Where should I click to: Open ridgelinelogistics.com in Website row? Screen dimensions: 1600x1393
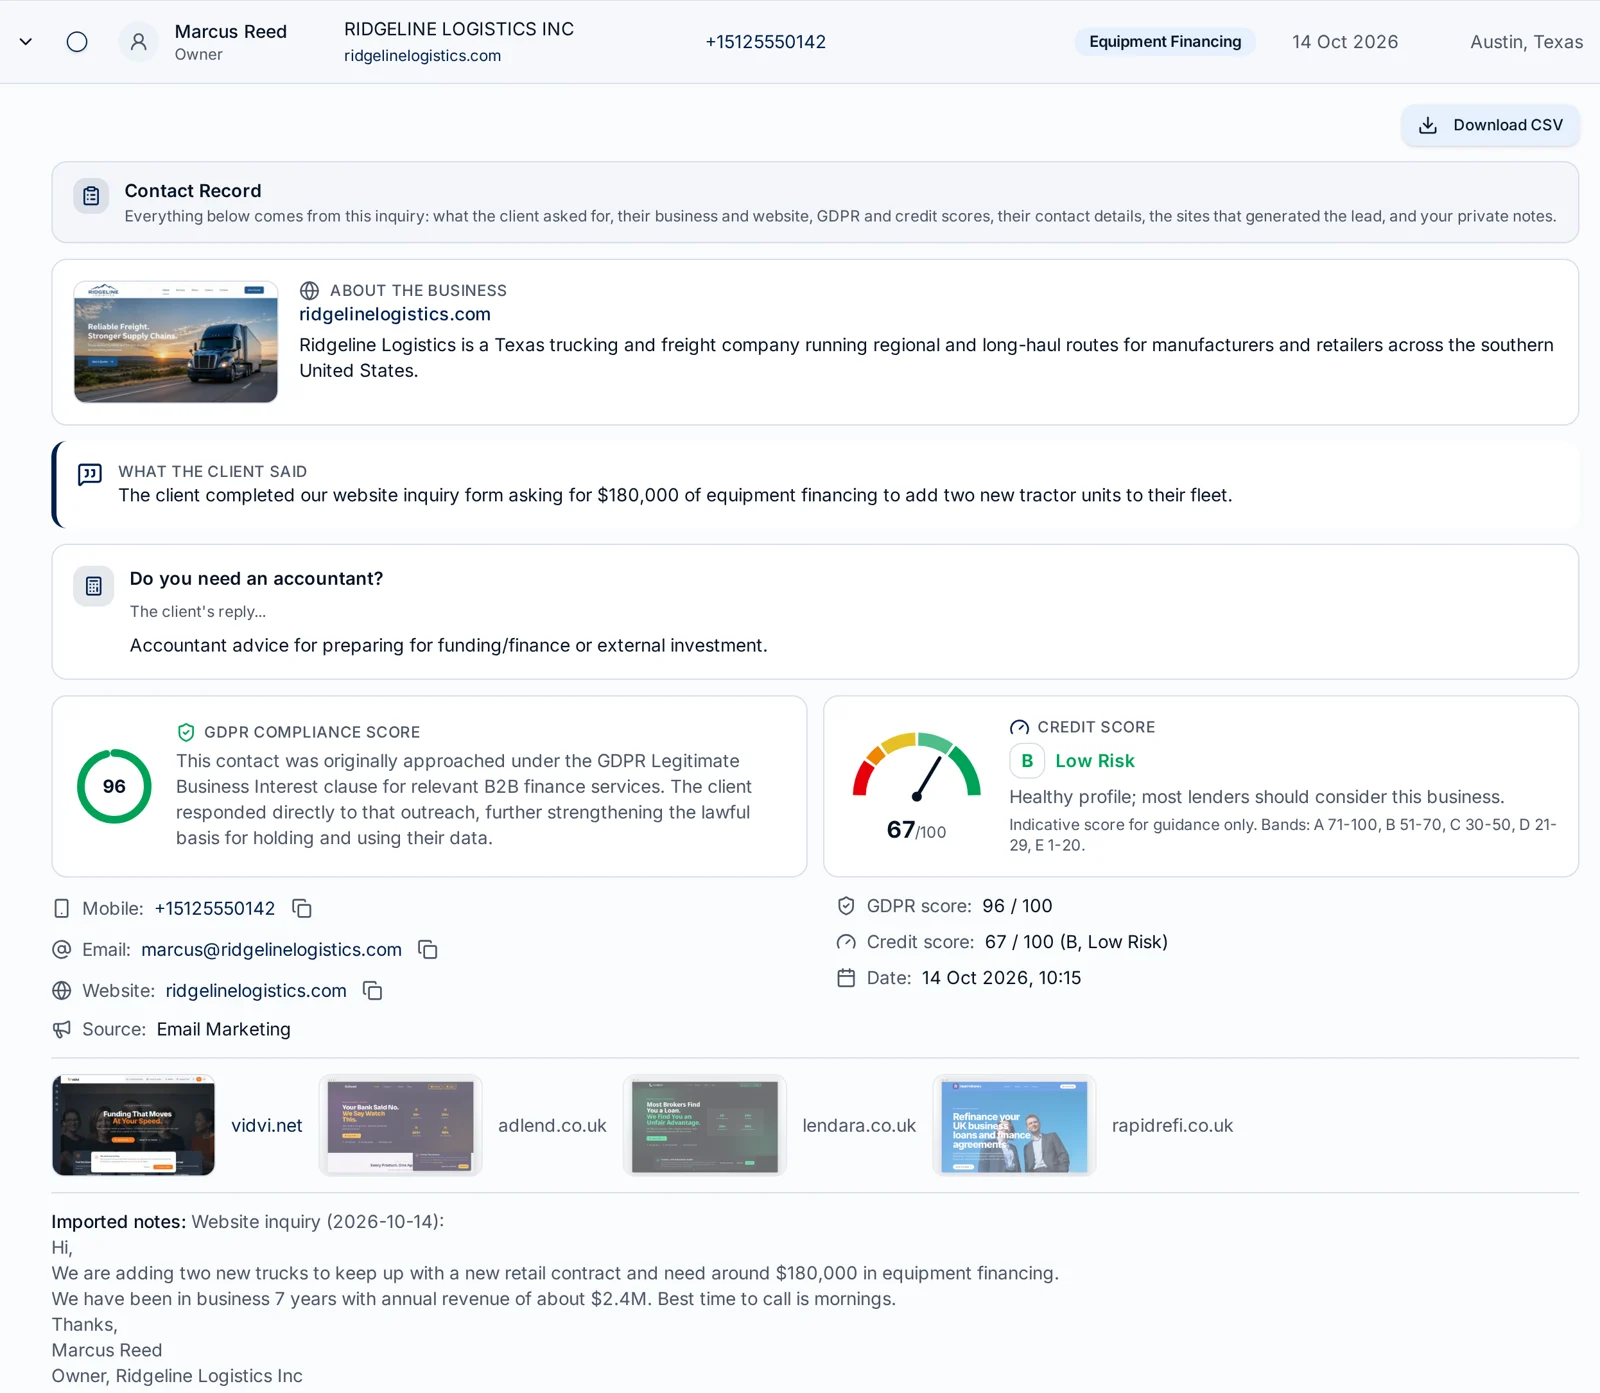pos(256,991)
